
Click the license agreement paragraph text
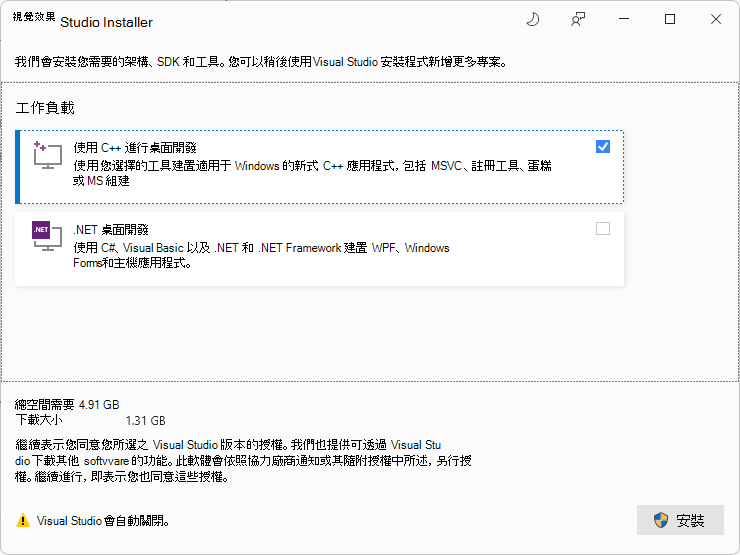[243, 461]
